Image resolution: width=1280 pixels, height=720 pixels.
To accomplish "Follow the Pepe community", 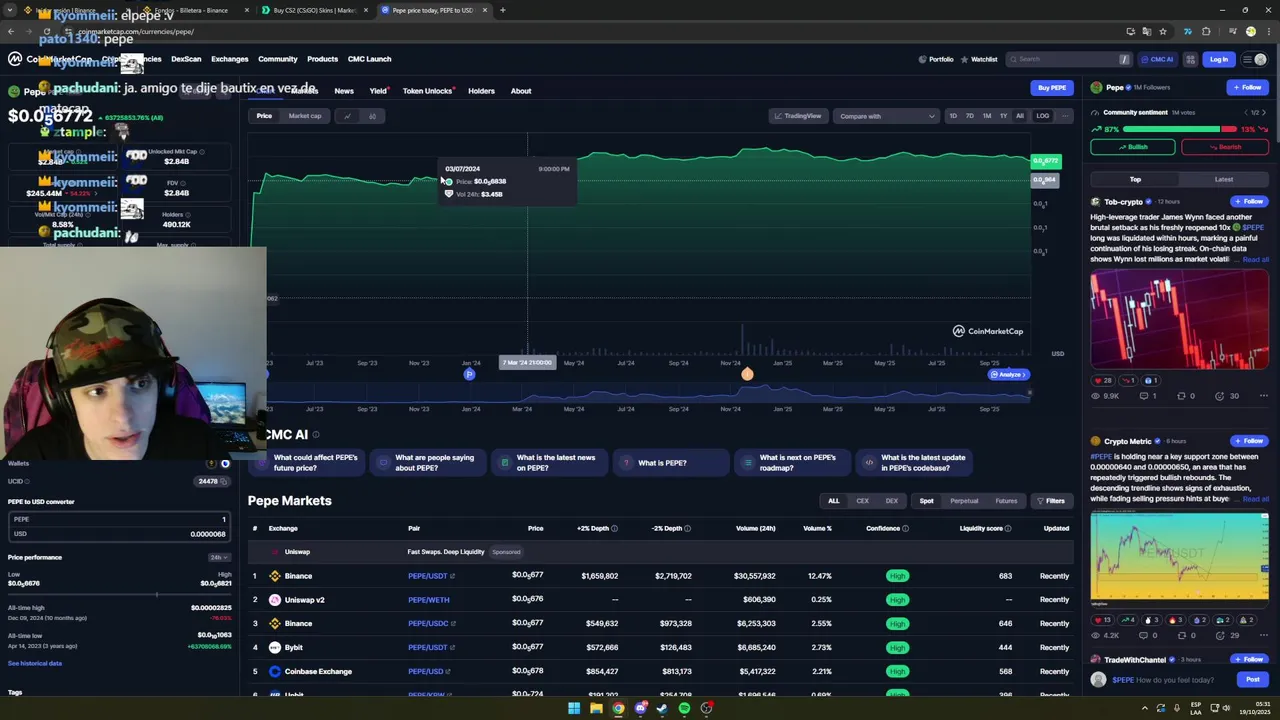I will [1247, 88].
